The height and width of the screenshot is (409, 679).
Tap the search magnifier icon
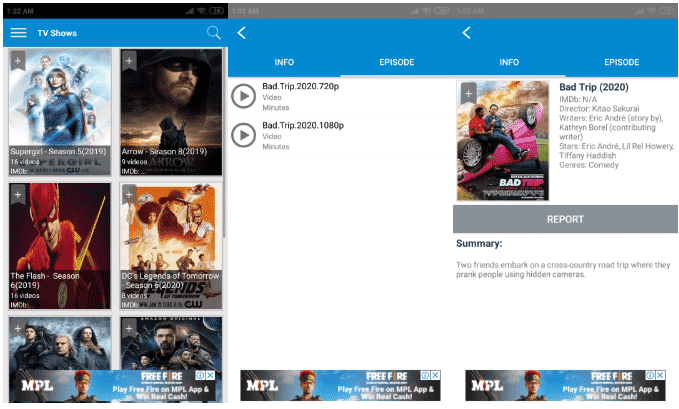pos(213,32)
